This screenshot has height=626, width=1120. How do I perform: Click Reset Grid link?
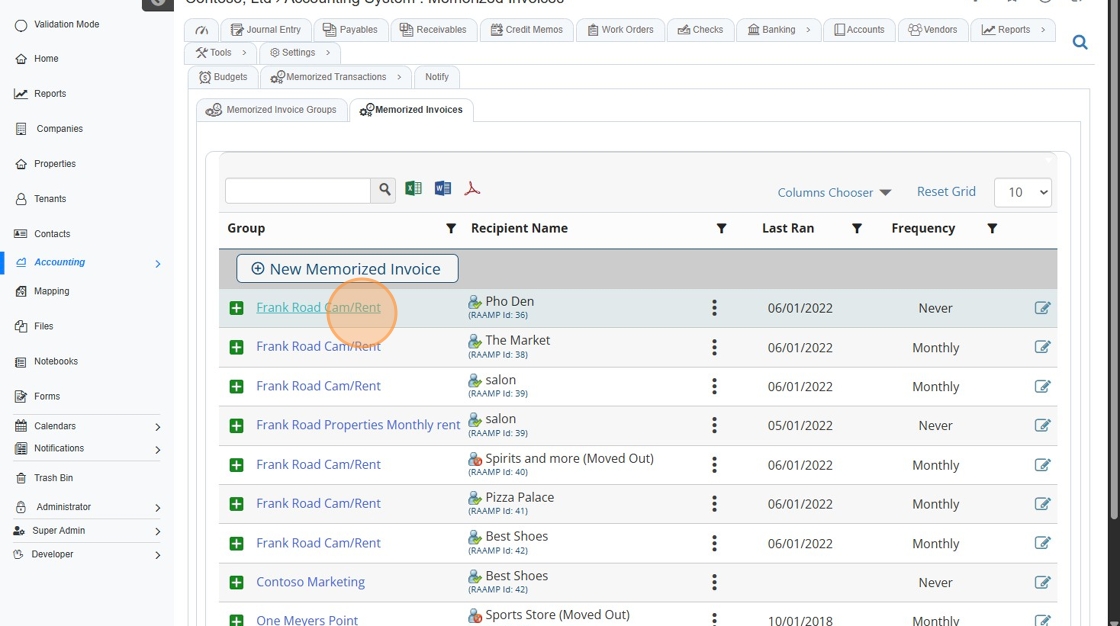pyautogui.click(x=946, y=192)
